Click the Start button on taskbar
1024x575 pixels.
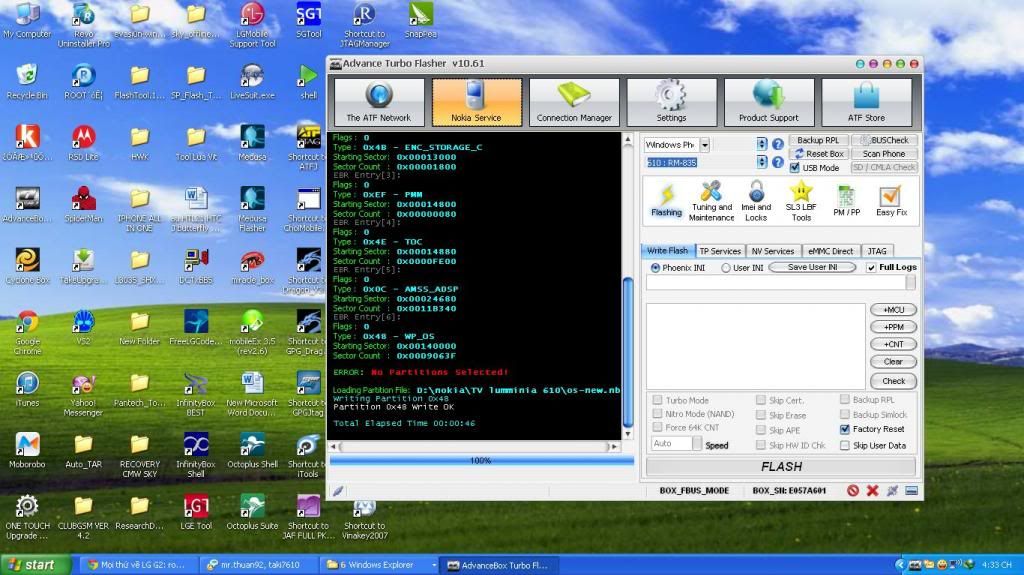coord(36,565)
